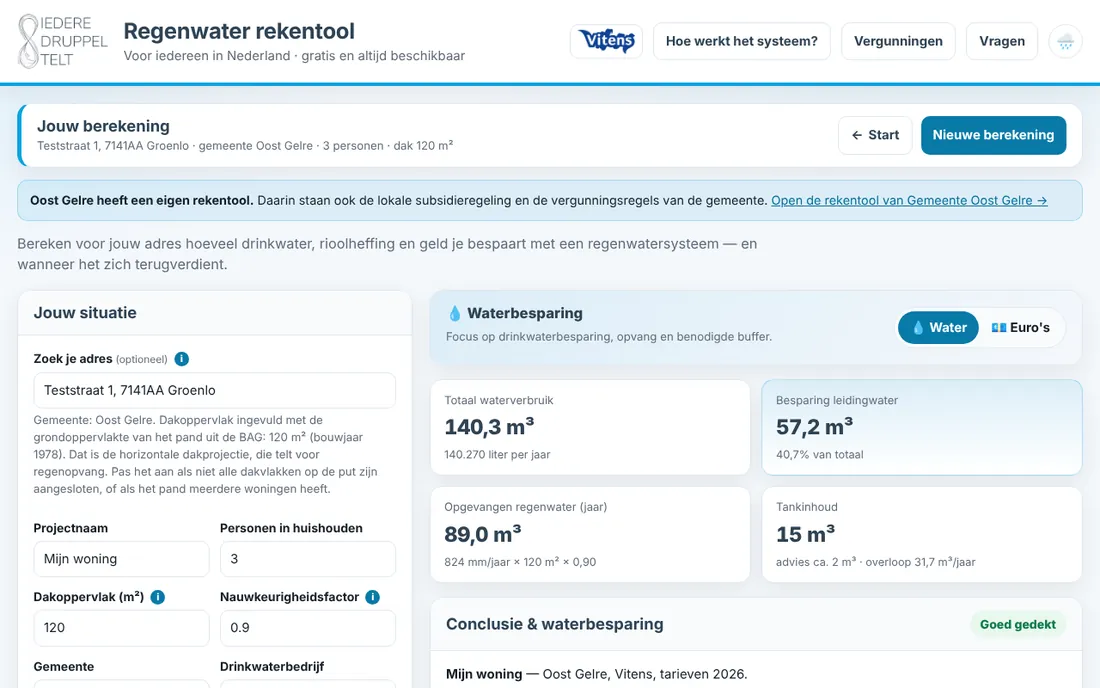Switch results view to Water
The width and height of the screenshot is (1100, 688).
click(x=938, y=328)
